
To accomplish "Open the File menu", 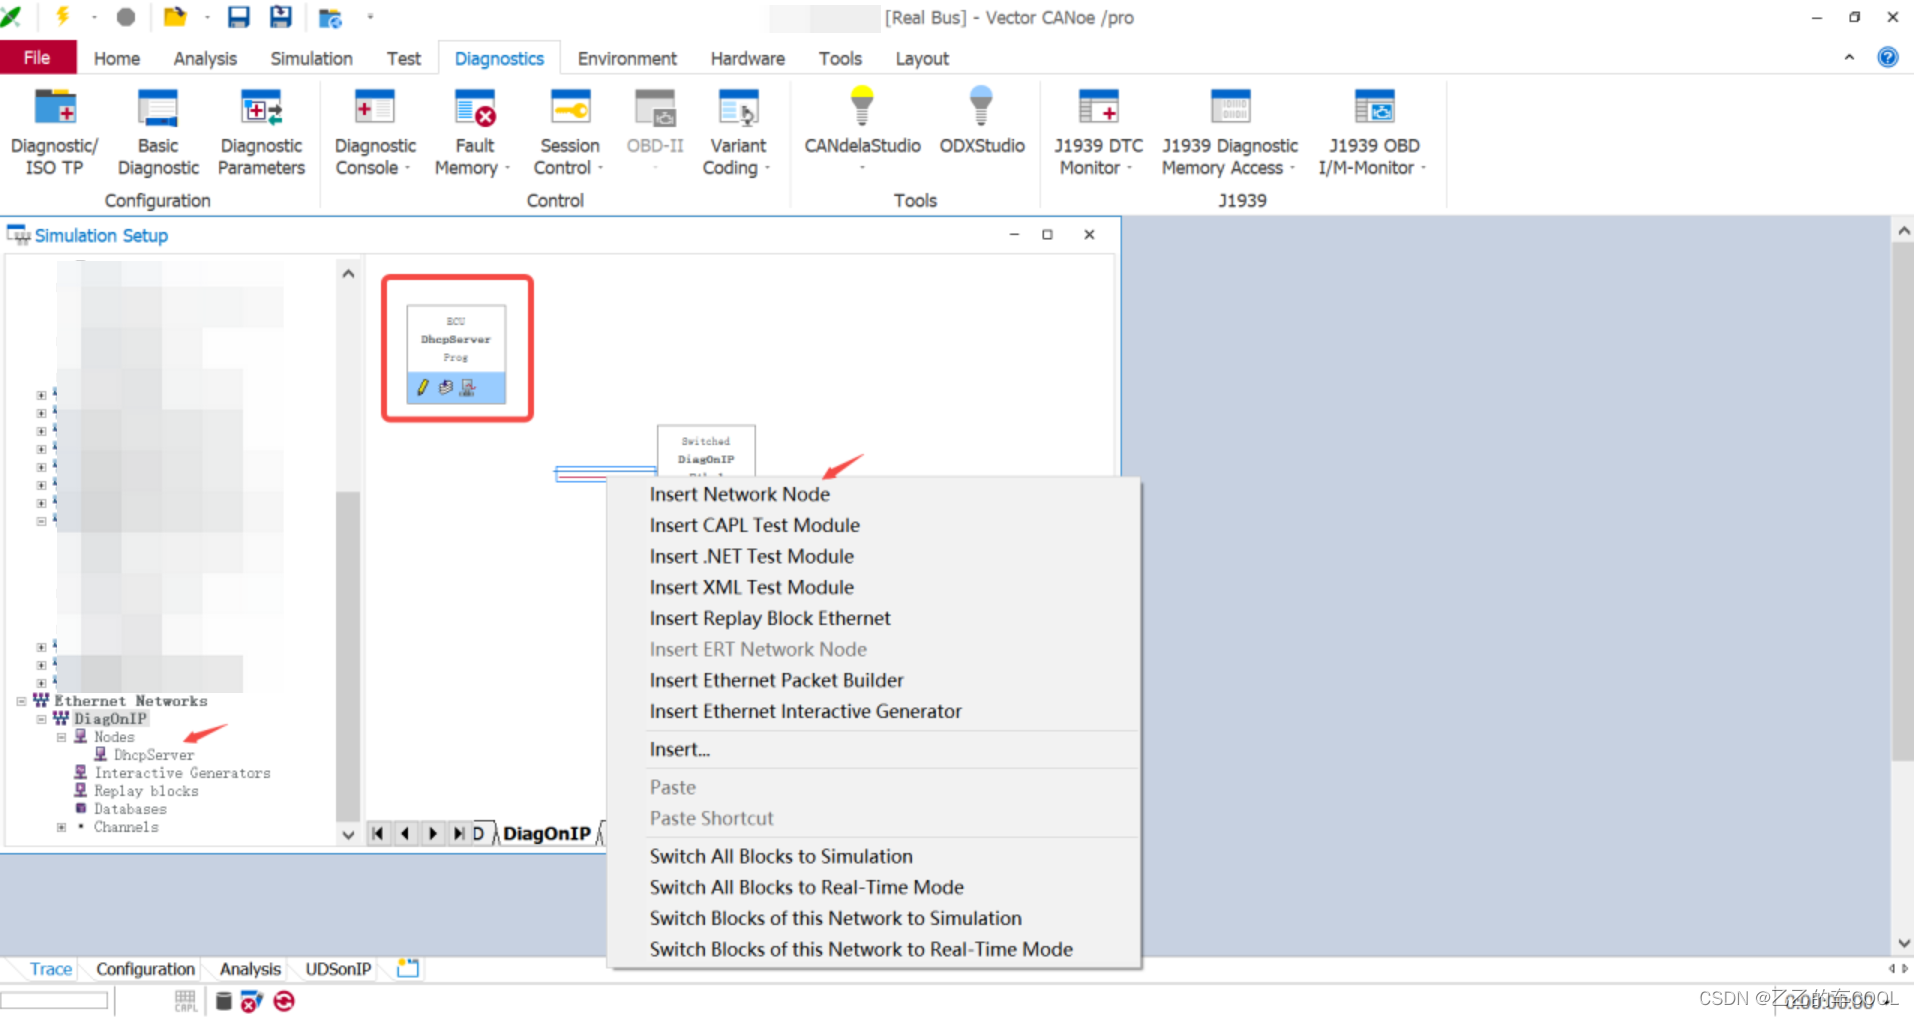I will (x=37, y=58).
